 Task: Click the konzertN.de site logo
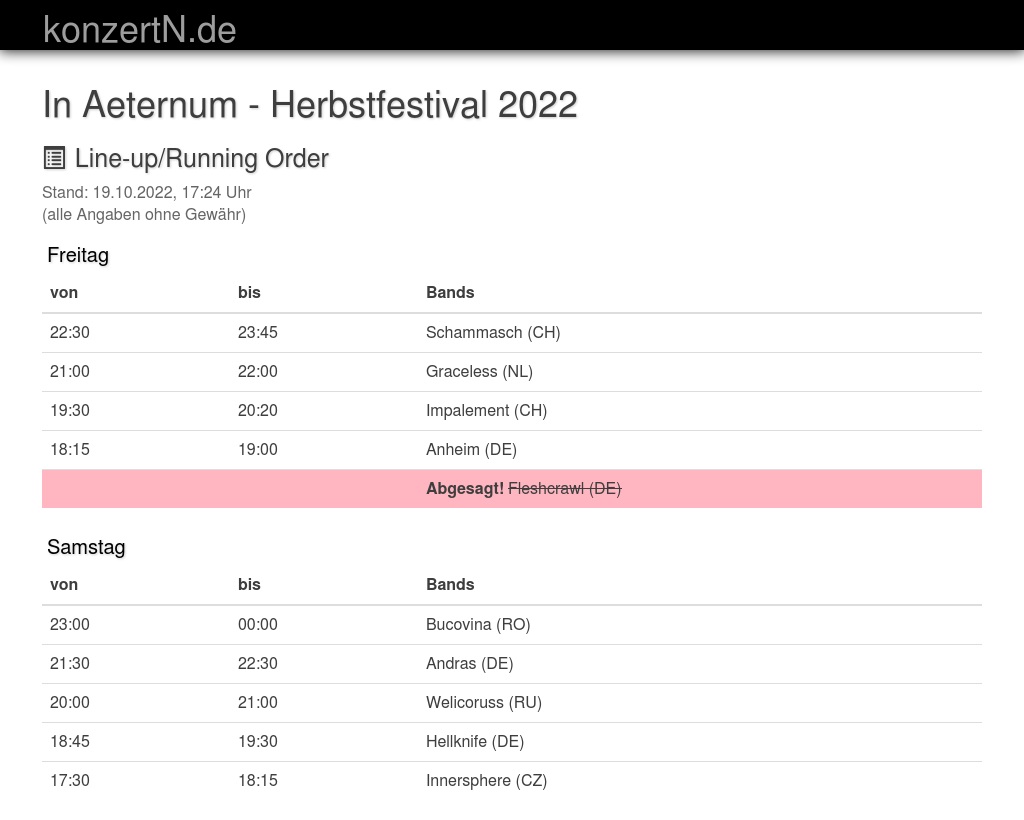139,30
